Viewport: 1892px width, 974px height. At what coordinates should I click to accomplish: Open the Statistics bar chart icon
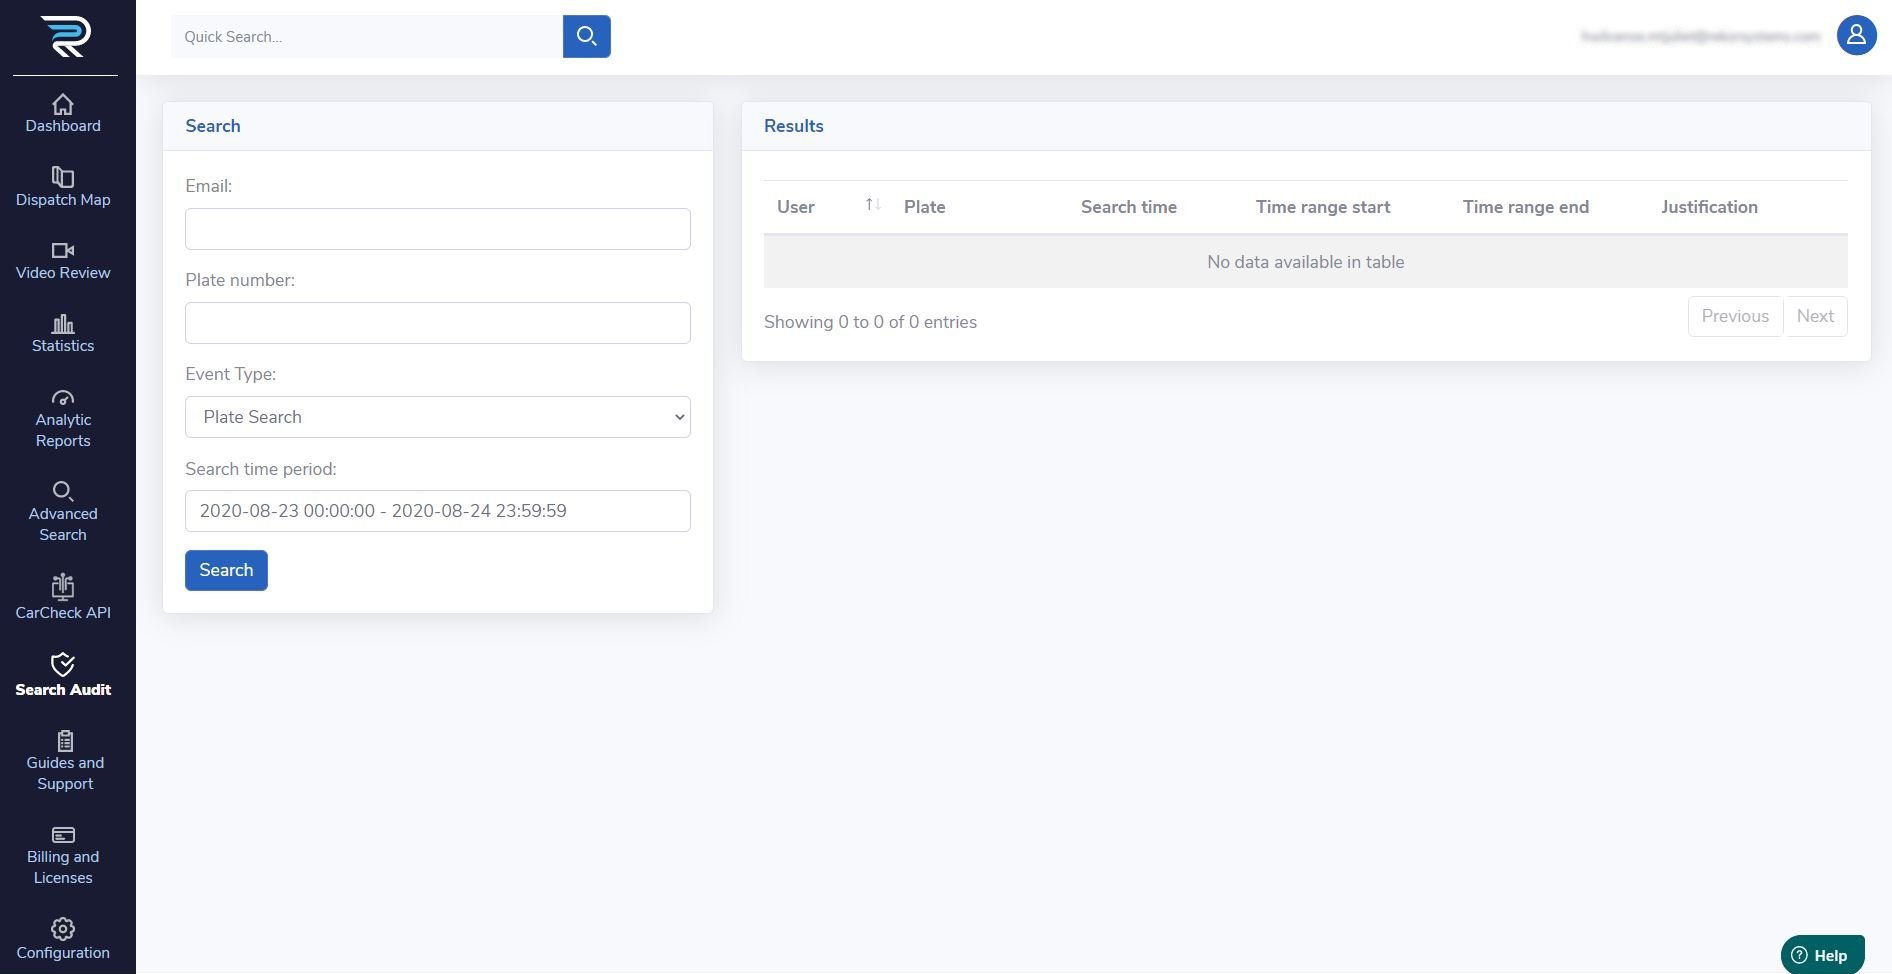[63, 324]
